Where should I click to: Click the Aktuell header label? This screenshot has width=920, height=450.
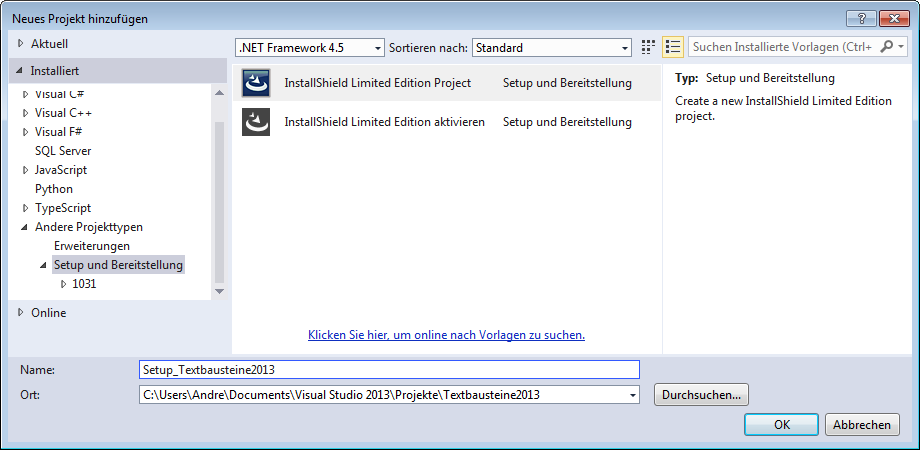(49, 43)
